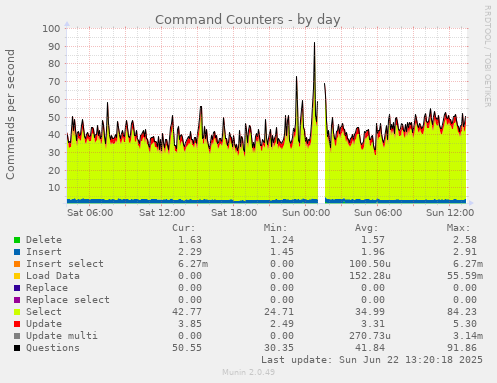
Task: Click the black Questions legend swatch
Action: click(17, 348)
